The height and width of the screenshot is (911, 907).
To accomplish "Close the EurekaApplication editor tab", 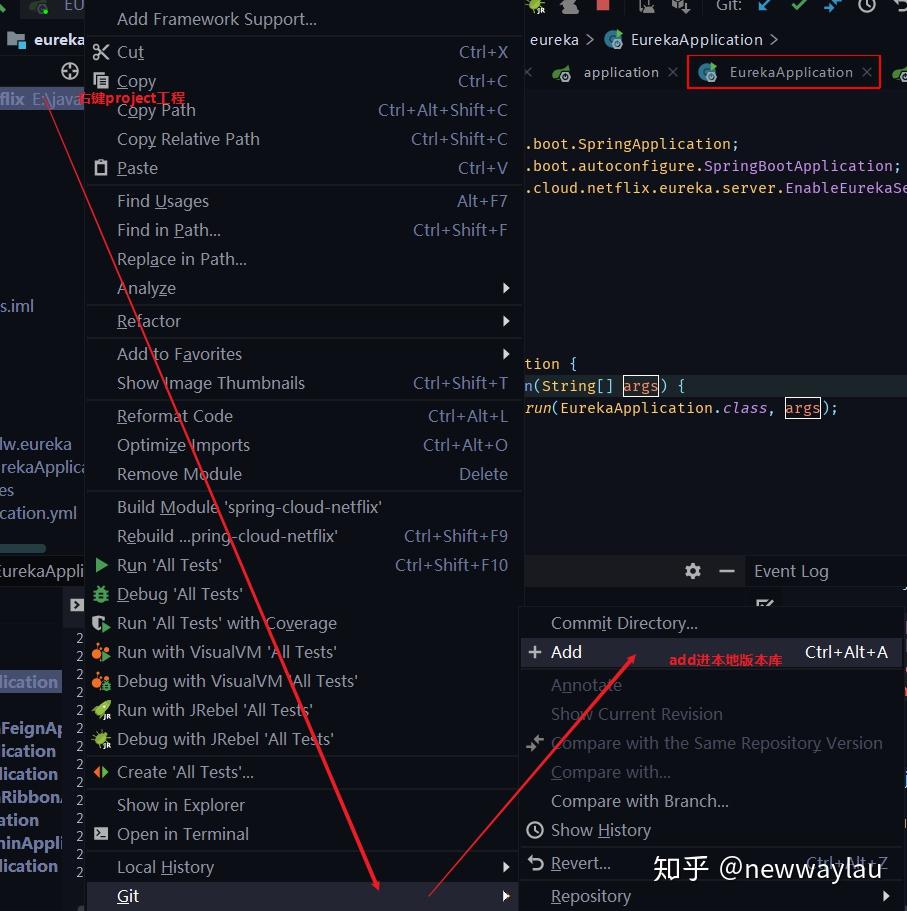I will click(x=866, y=72).
